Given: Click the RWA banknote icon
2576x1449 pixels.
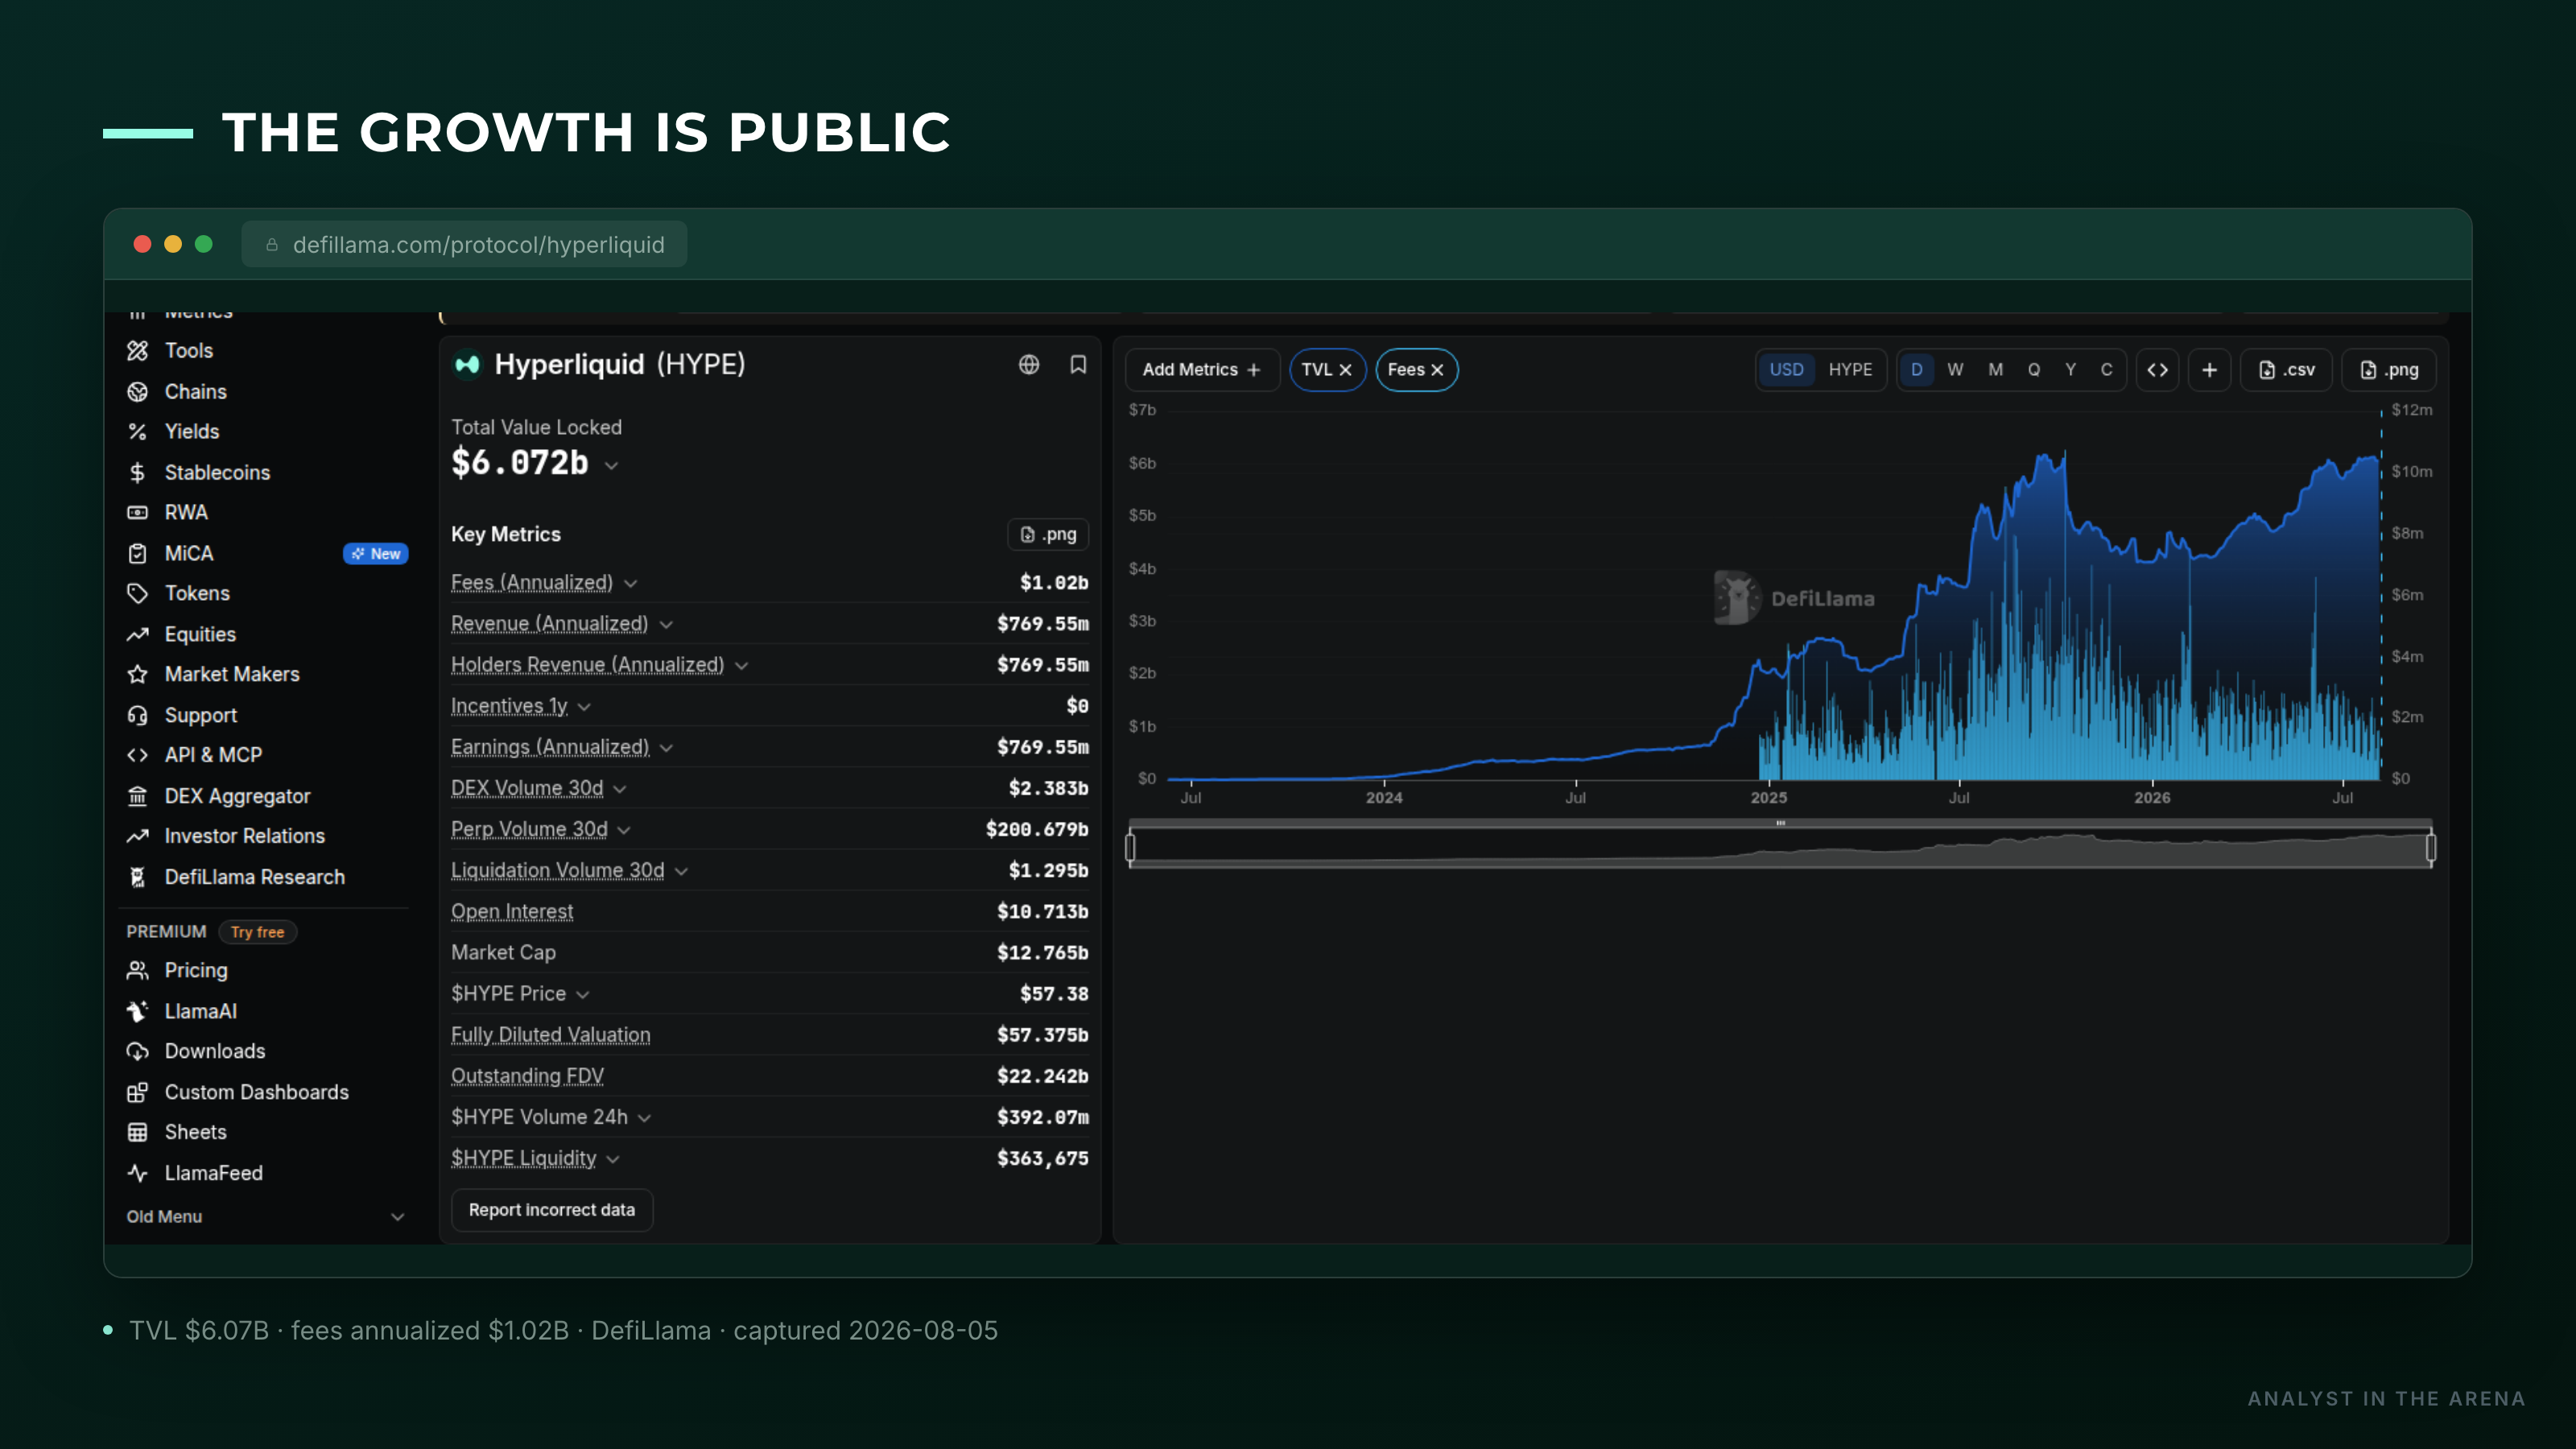Looking at the screenshot, I should pos(138,512).
